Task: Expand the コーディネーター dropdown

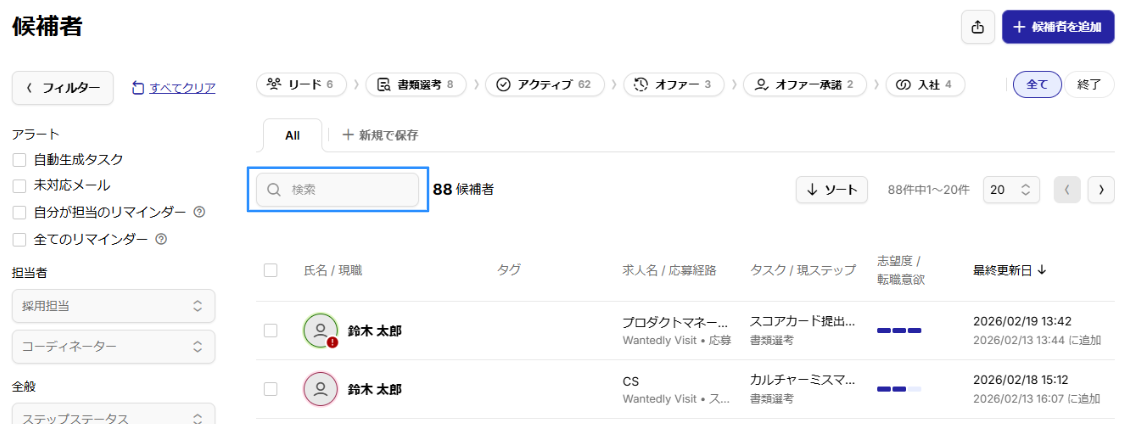Action: (113, 347)
